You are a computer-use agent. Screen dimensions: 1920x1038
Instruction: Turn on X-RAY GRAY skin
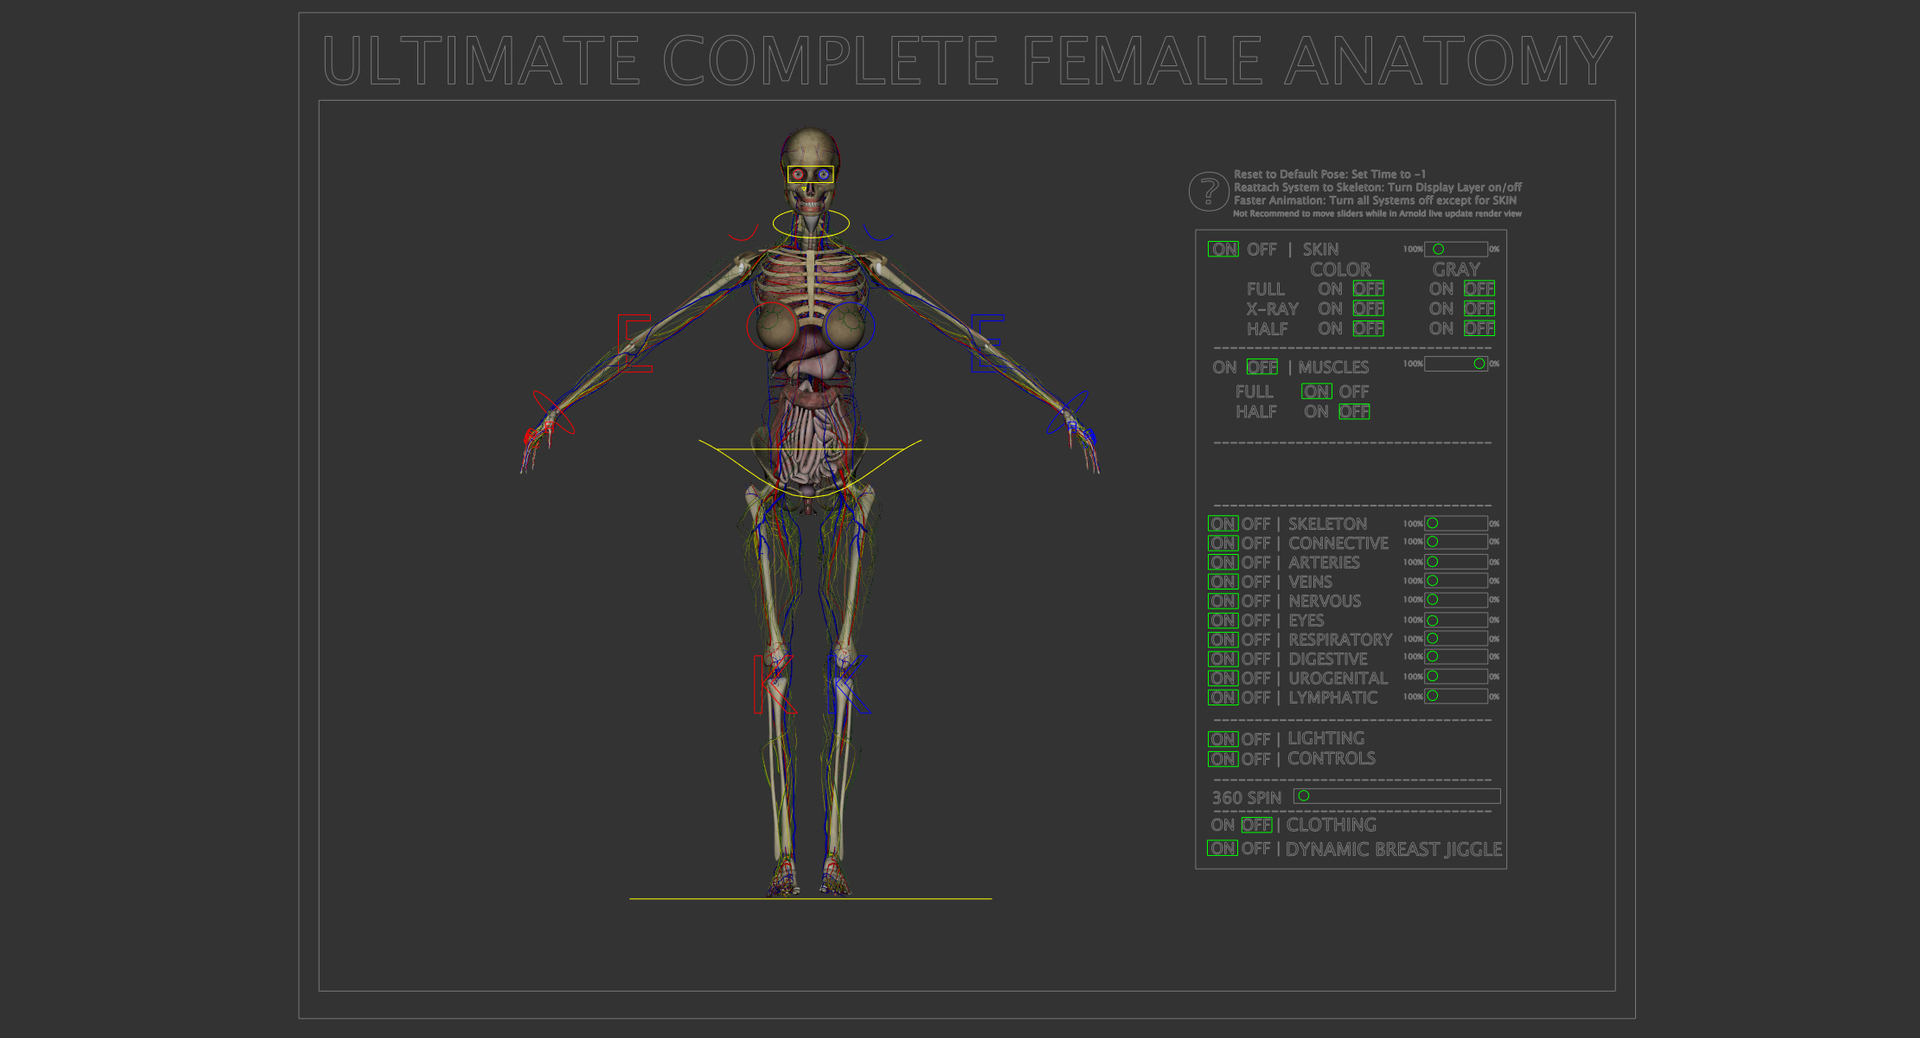[1441, 309]
